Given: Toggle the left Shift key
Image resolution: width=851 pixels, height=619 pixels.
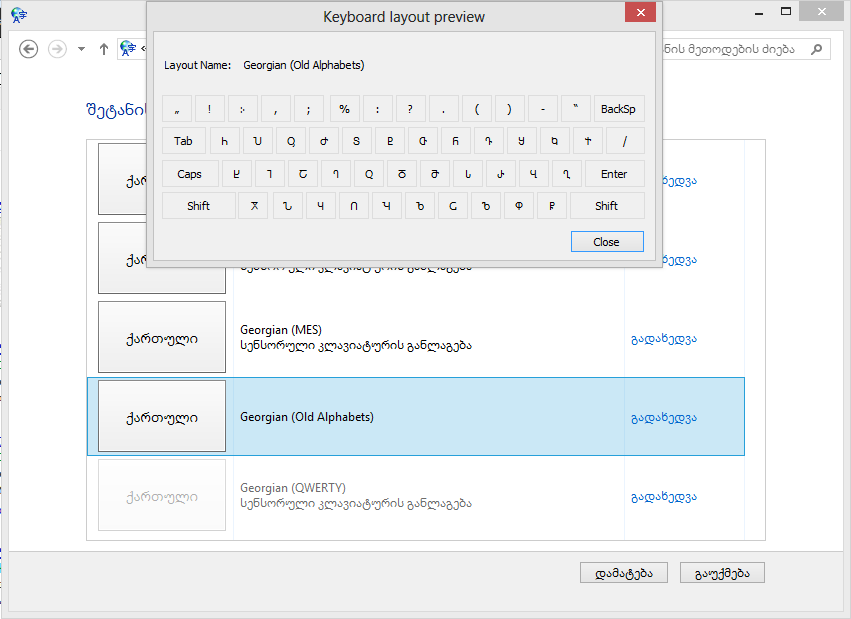Looking at the screenshot, I should pos(198,206).
